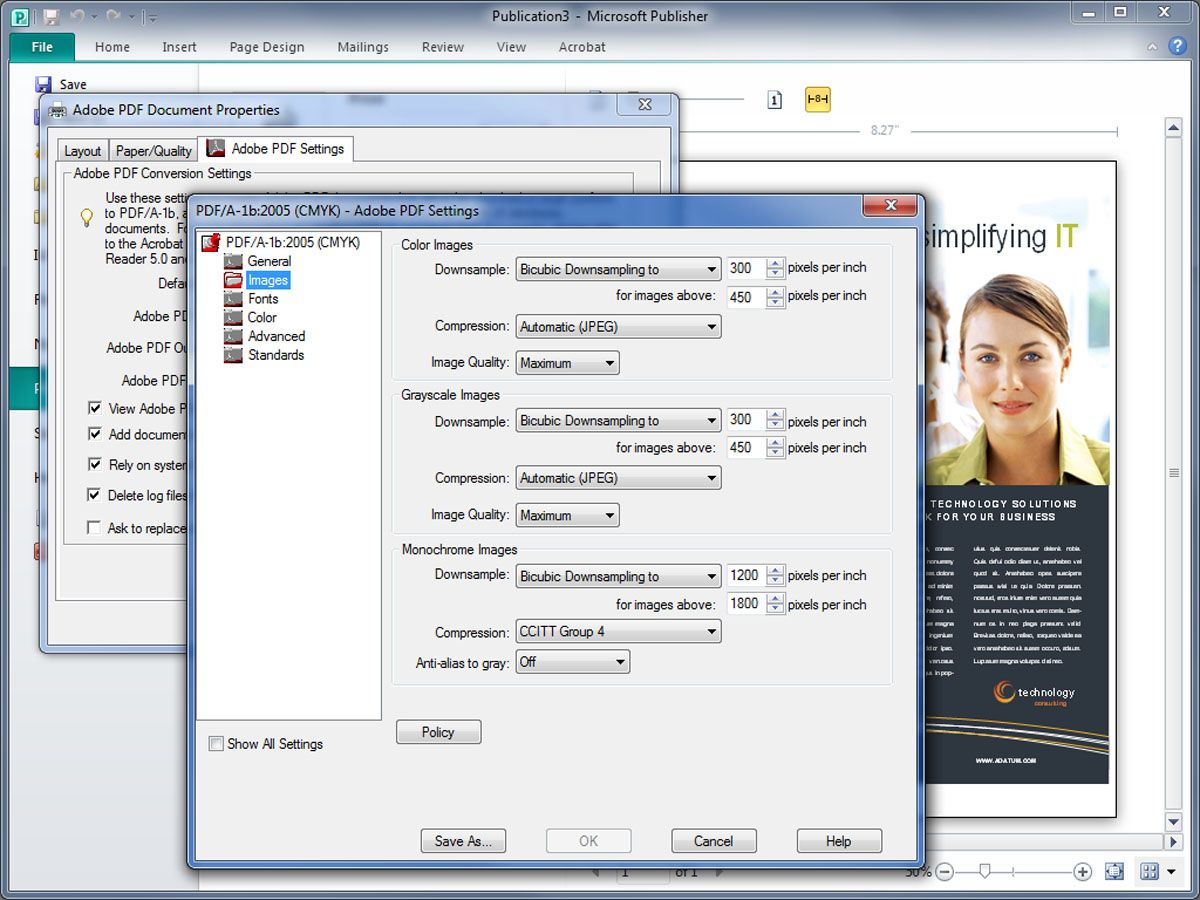
Task: Open the Anti-alias to gray dropdown
Action: pos(572,662)
